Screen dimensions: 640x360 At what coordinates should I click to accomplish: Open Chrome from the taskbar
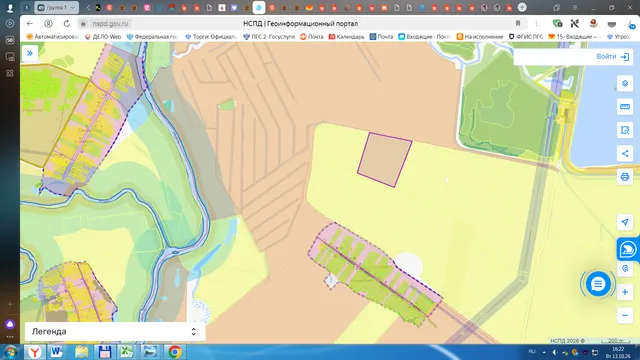pos(175,352)
